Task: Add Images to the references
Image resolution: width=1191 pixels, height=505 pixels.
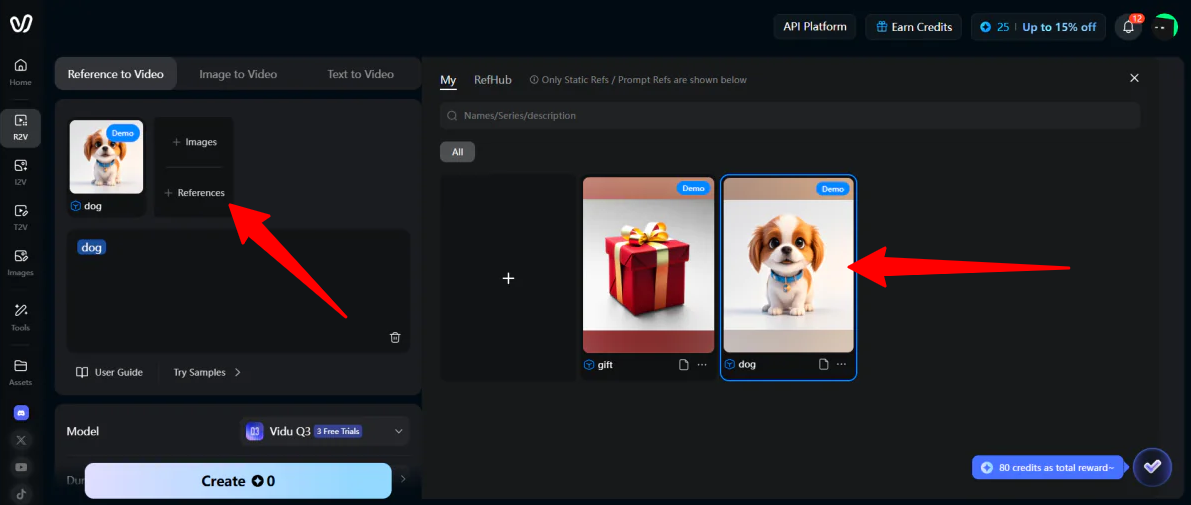Action: [194, 142]
